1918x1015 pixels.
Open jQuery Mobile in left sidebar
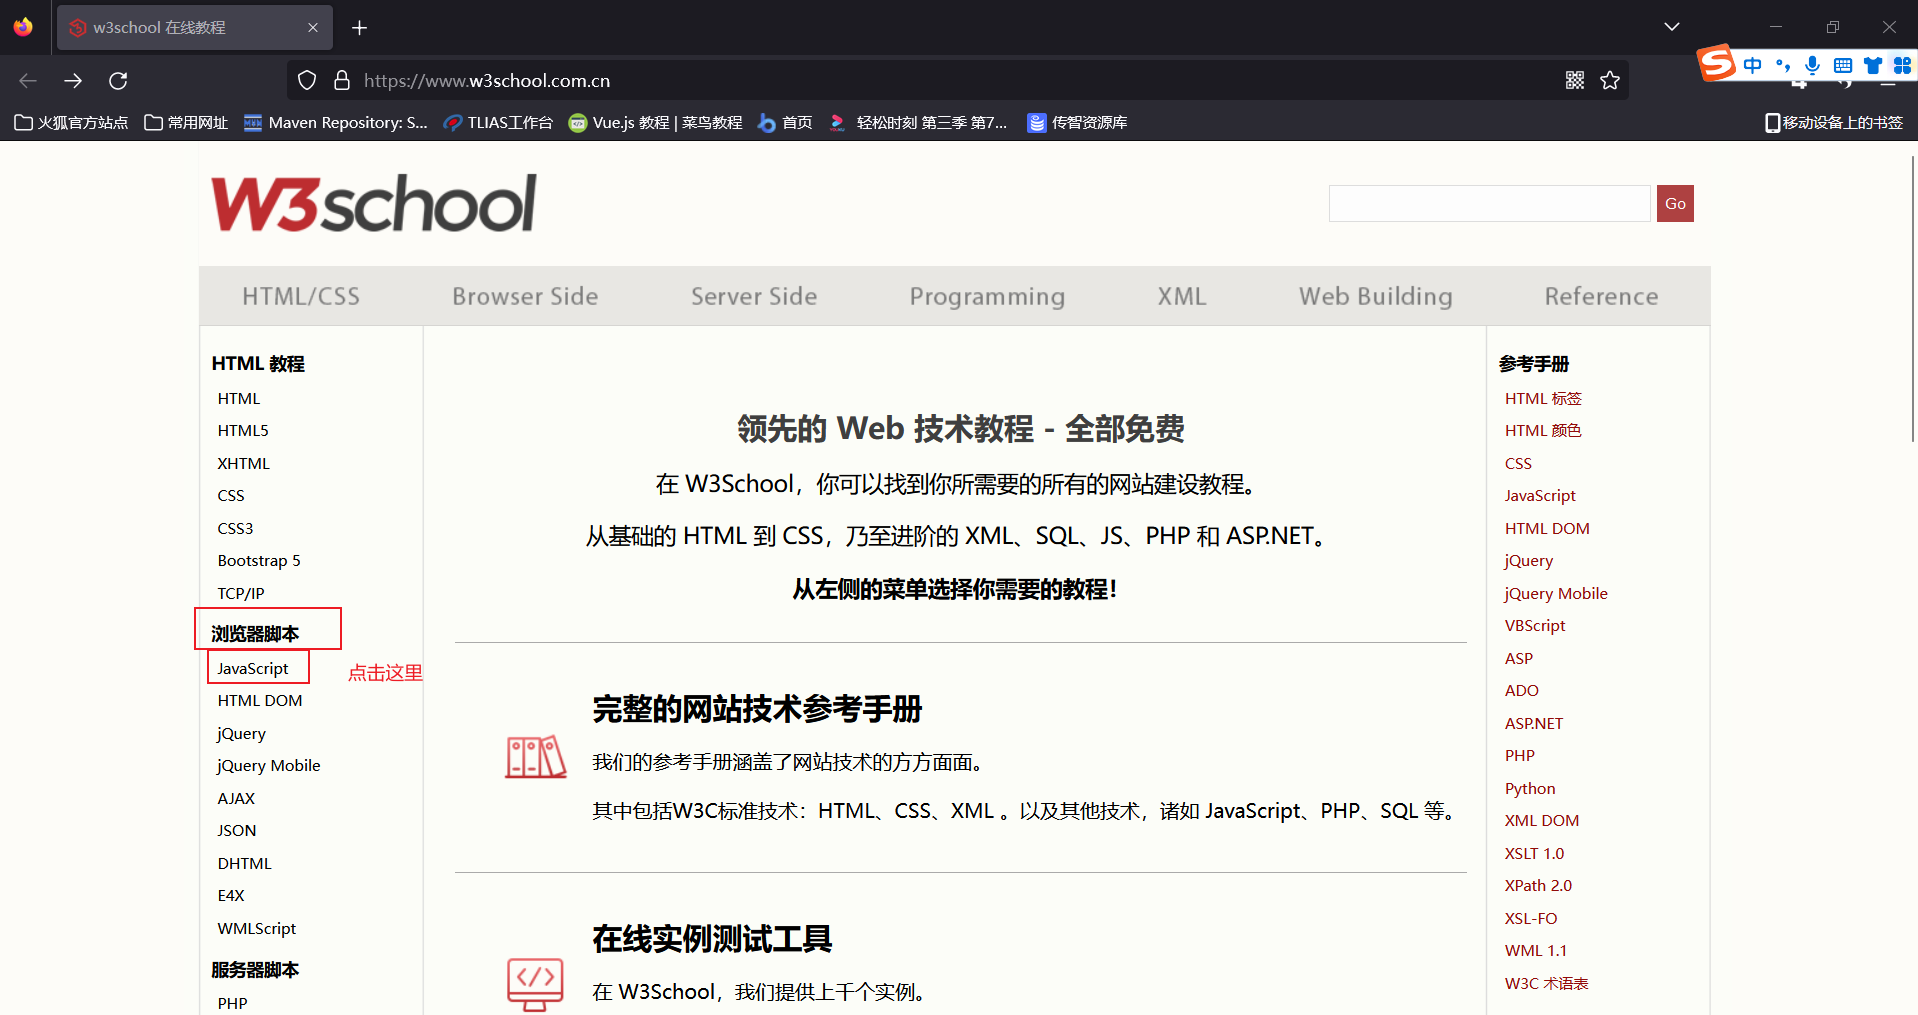pyautogui.click(x=269, y=766)
